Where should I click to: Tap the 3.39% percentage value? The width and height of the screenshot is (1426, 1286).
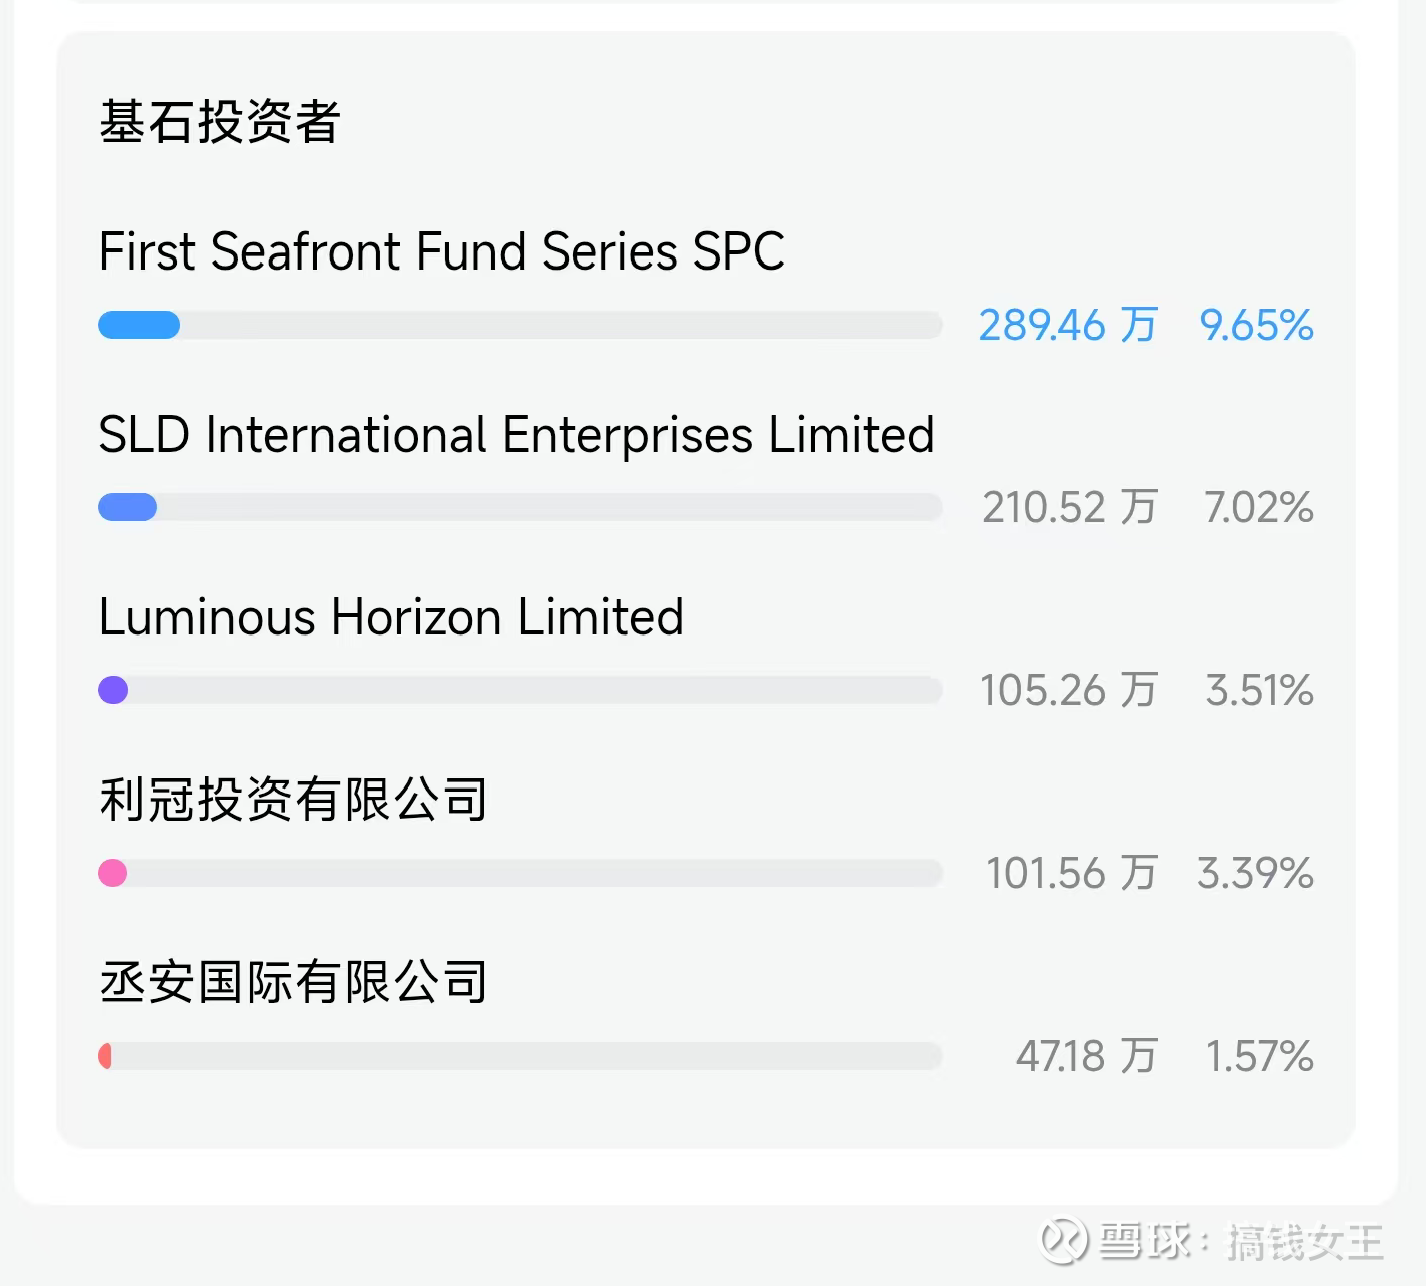point(1255,873)
